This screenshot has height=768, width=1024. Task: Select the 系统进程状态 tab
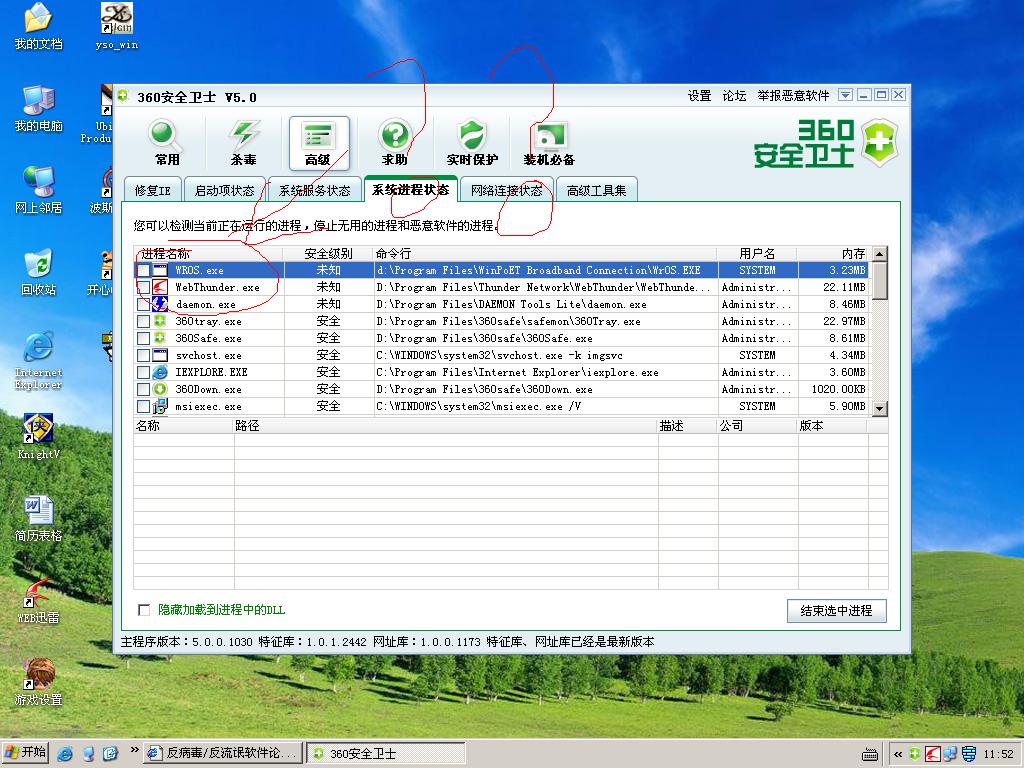click(x=411, y=189)
